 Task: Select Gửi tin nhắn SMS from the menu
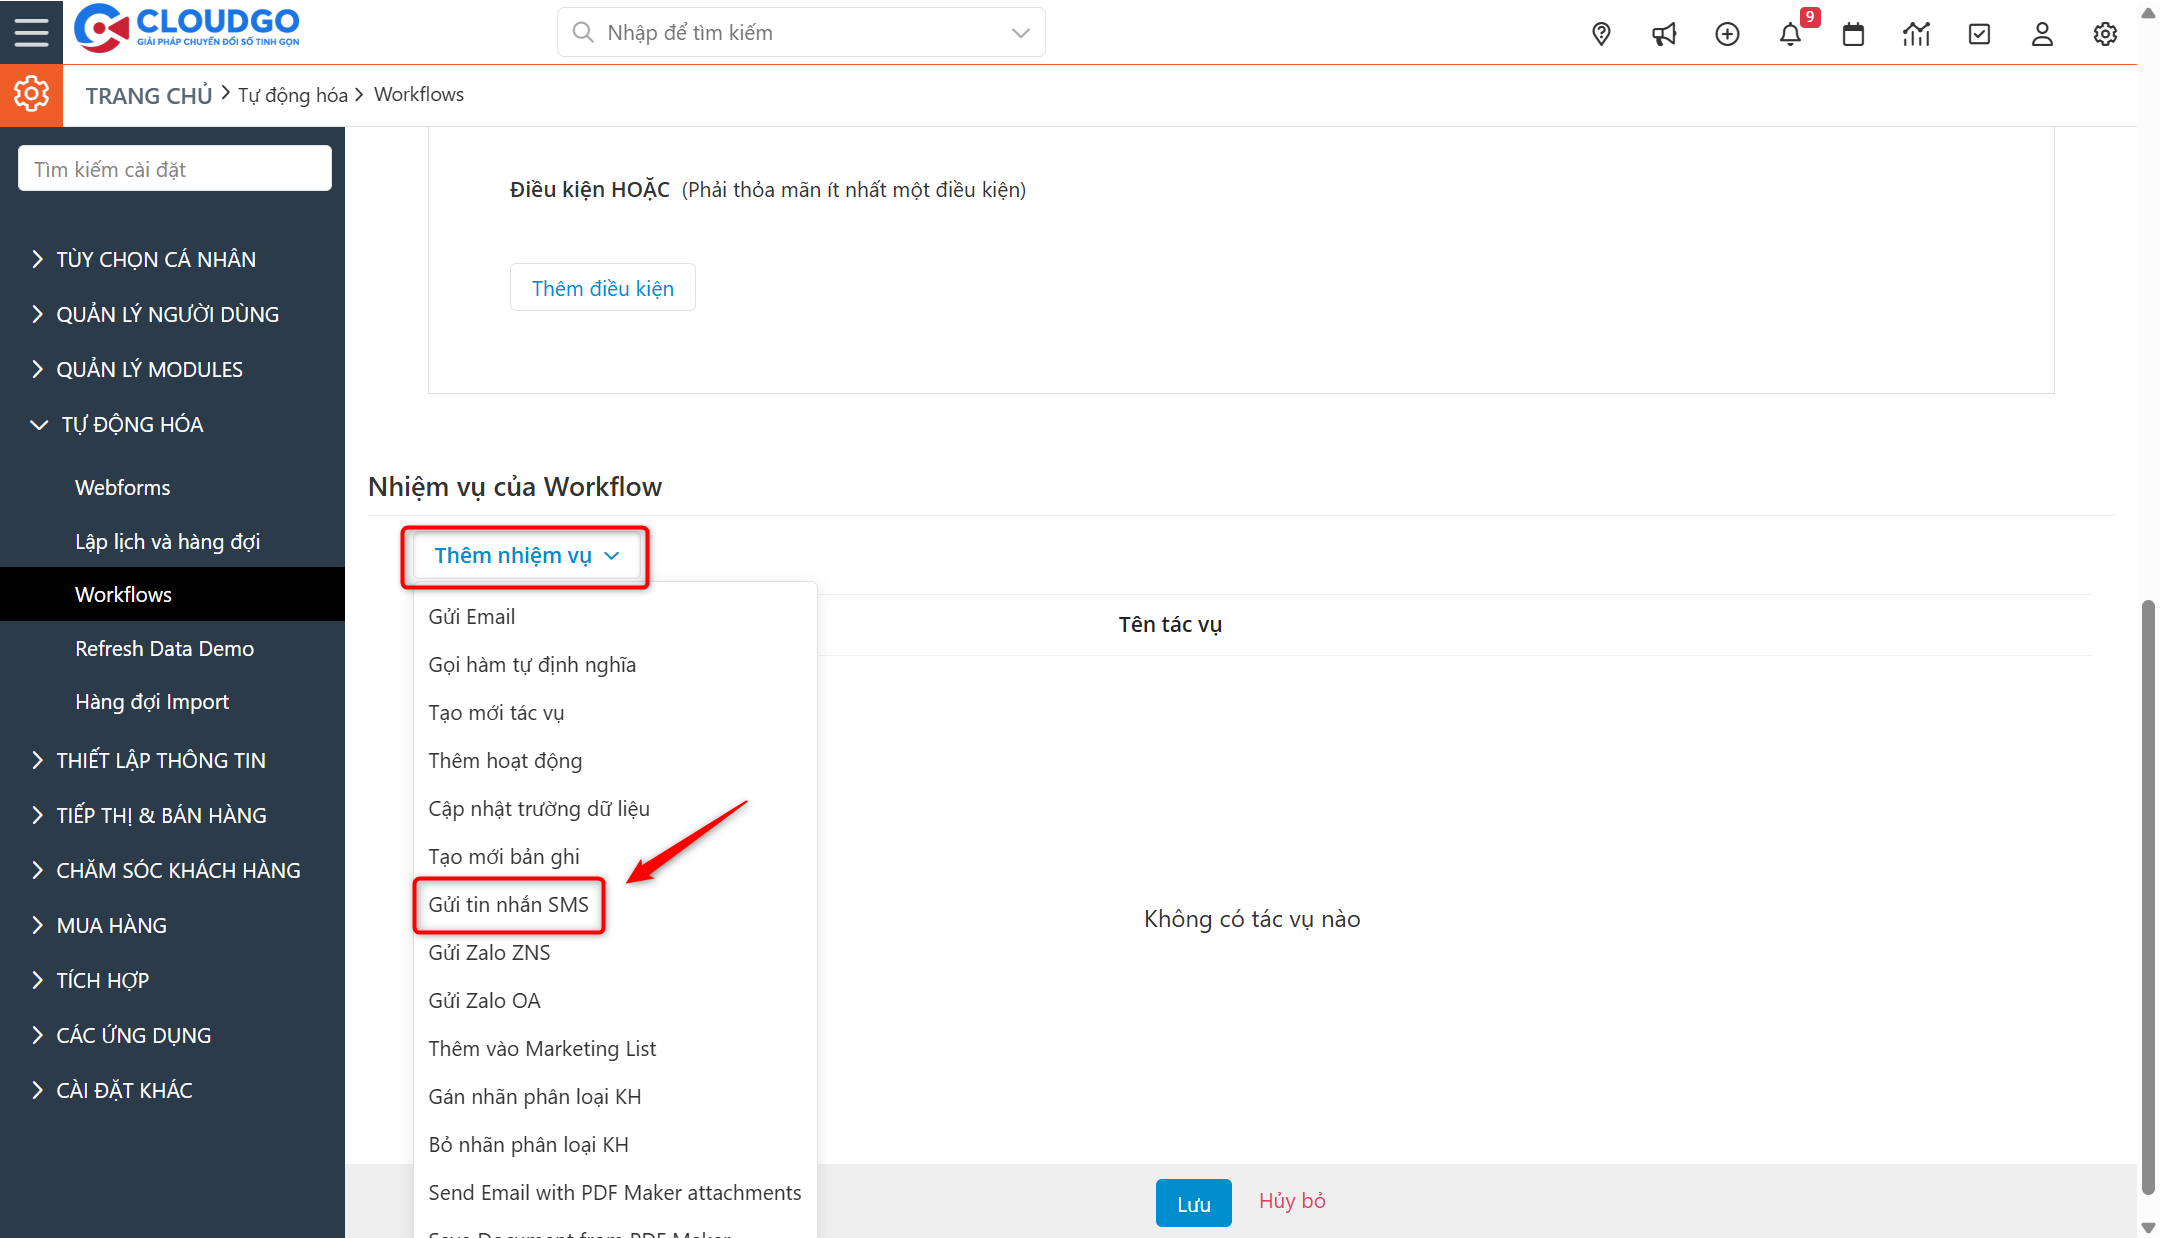click(x=509, y=904)
